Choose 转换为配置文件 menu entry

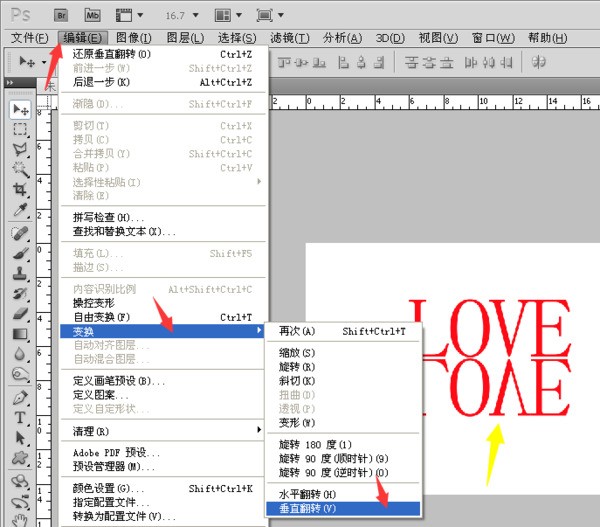click(x=162, y=516)
